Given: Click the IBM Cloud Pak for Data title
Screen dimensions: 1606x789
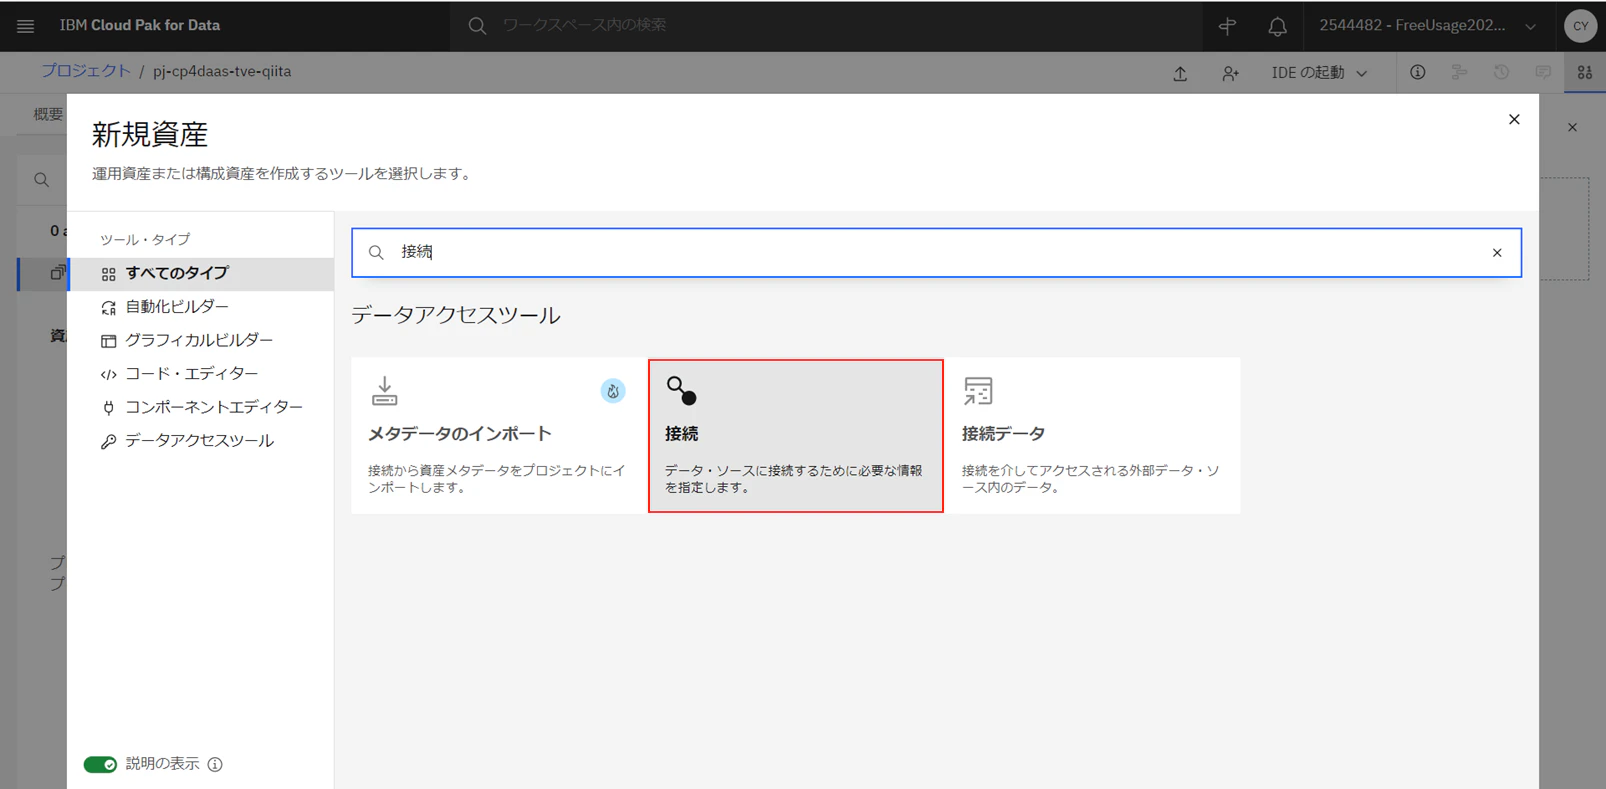Looking at the screenshot, I should click(140, 25).
